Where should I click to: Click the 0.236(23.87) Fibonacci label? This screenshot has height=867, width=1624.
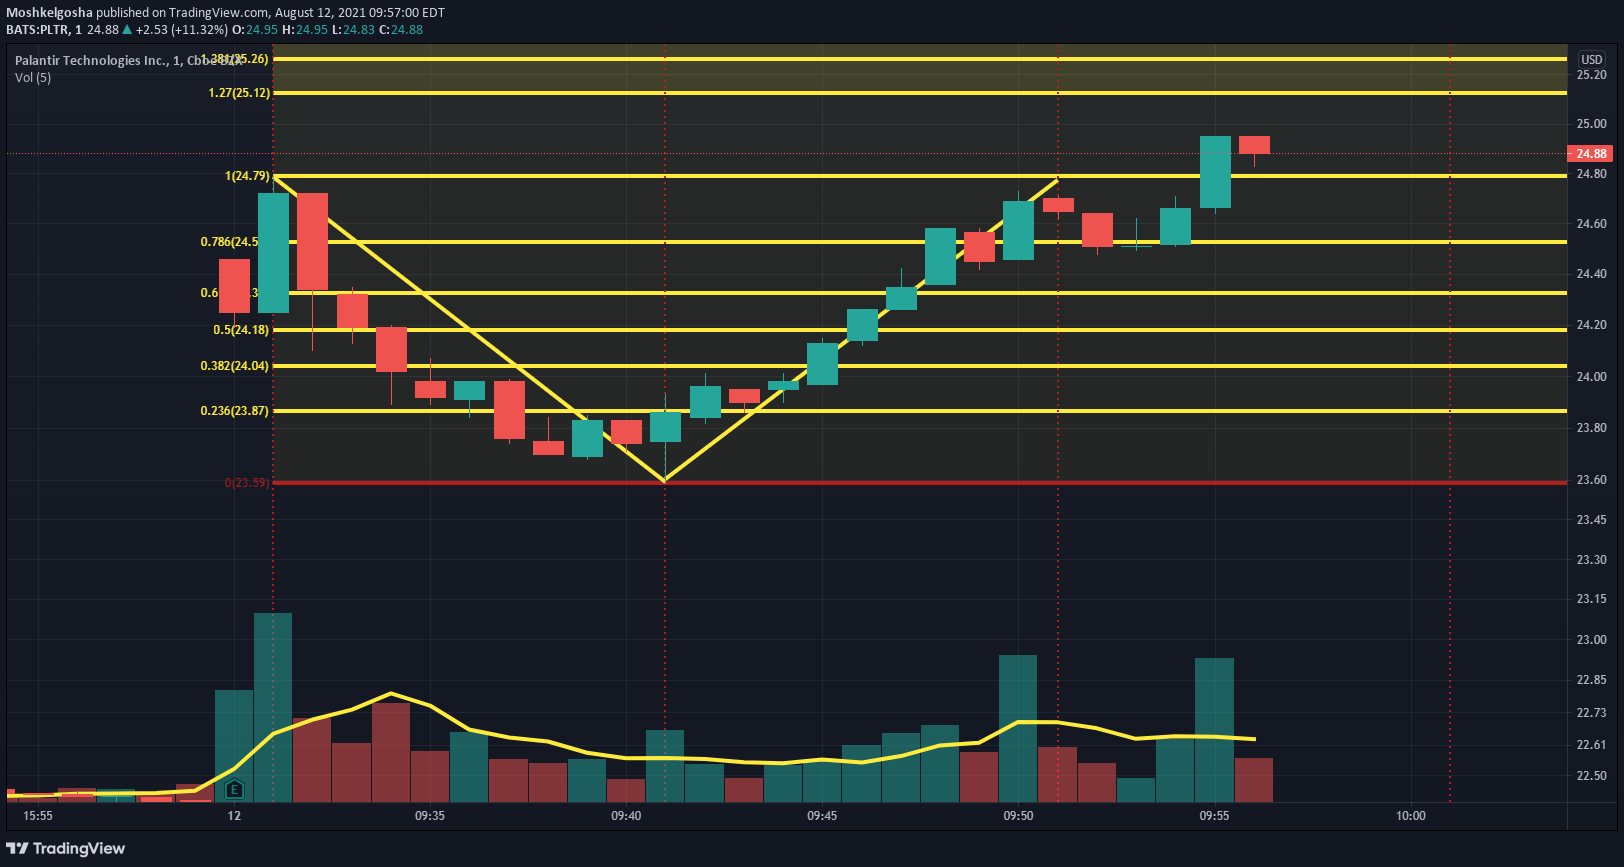pyautogui.click(x=235, y=411)
